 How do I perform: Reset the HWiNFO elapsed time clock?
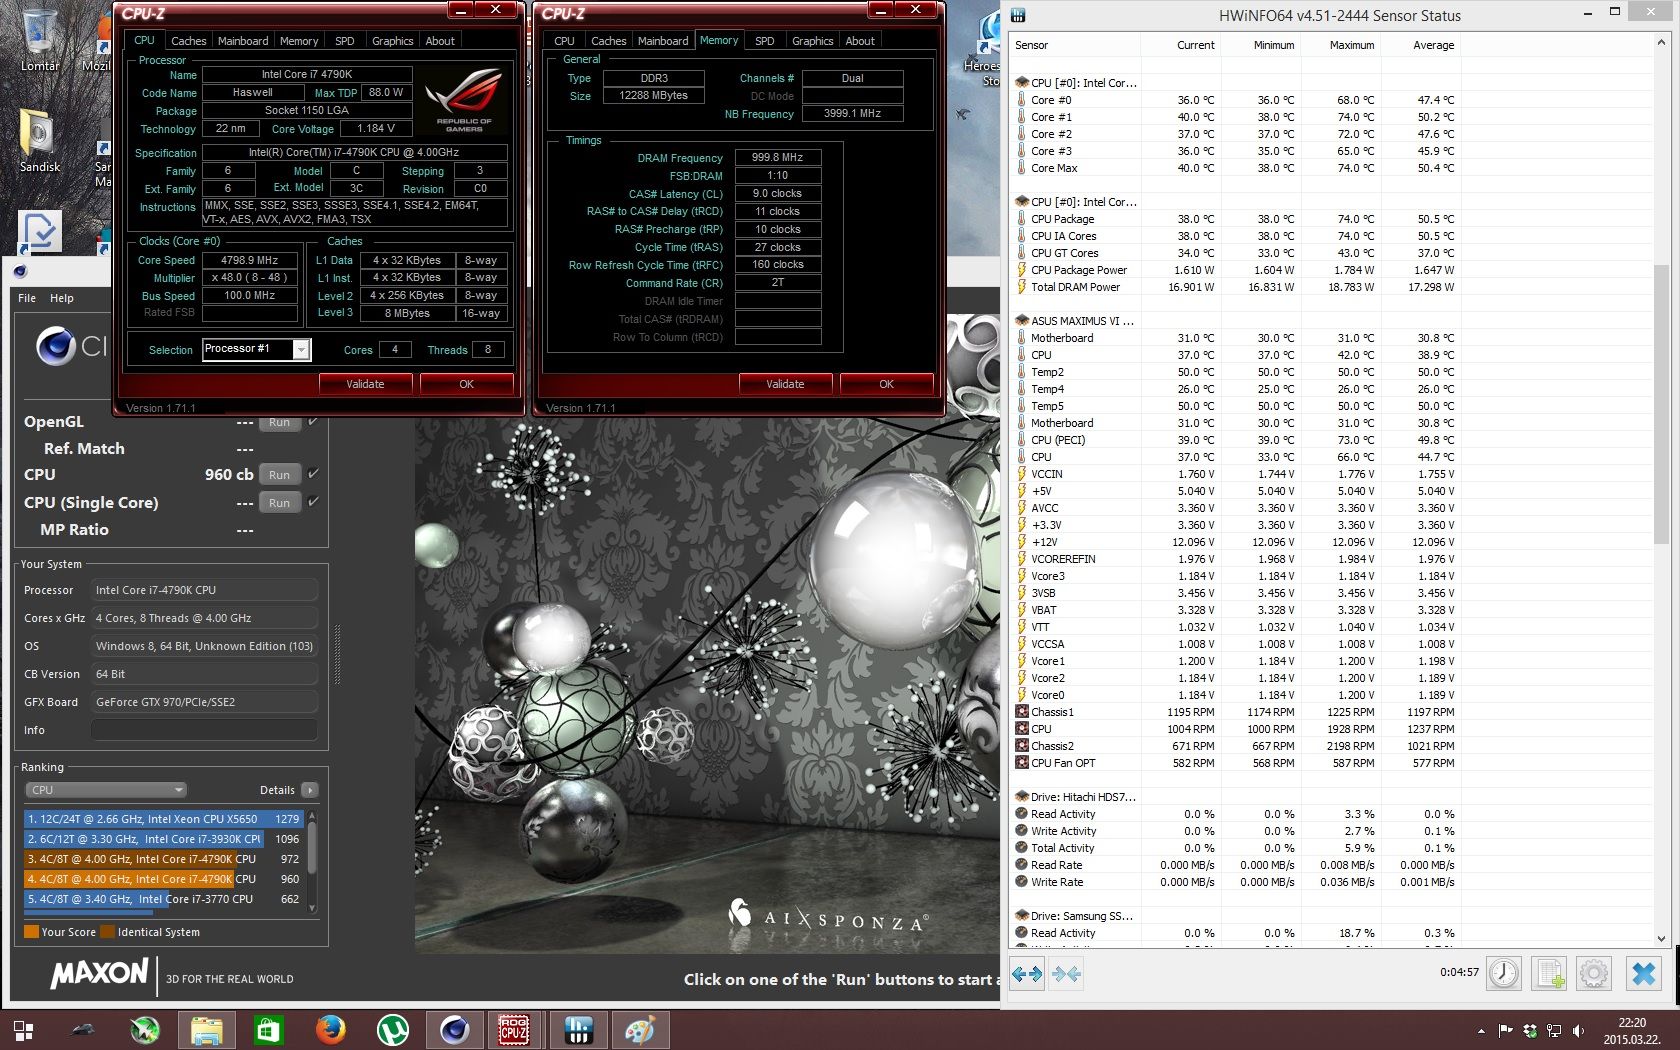(x=1504, y=973)
